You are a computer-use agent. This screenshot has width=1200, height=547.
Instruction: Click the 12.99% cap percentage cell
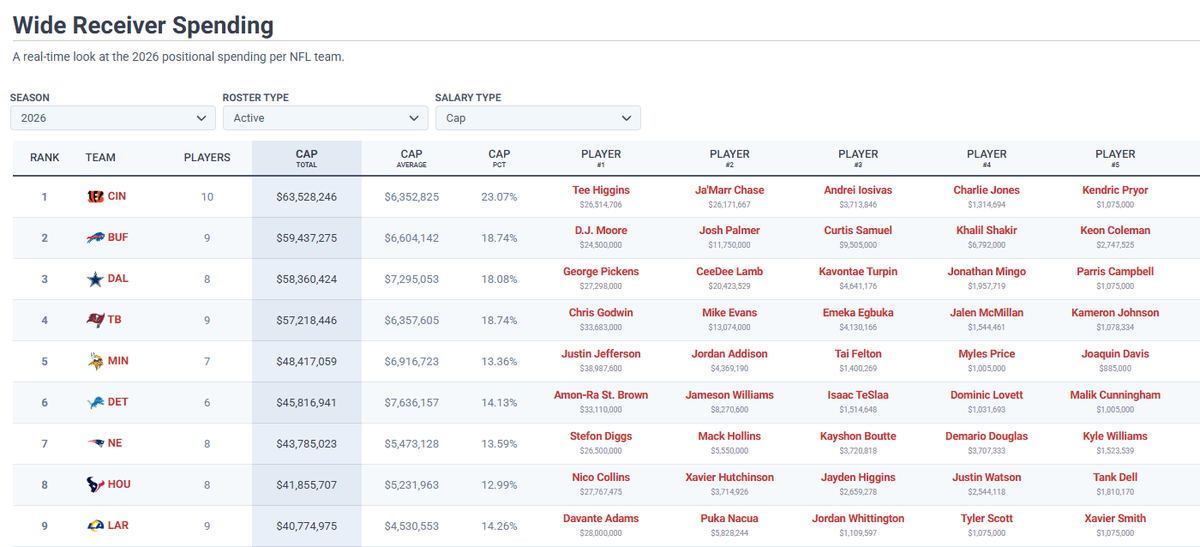499,484
